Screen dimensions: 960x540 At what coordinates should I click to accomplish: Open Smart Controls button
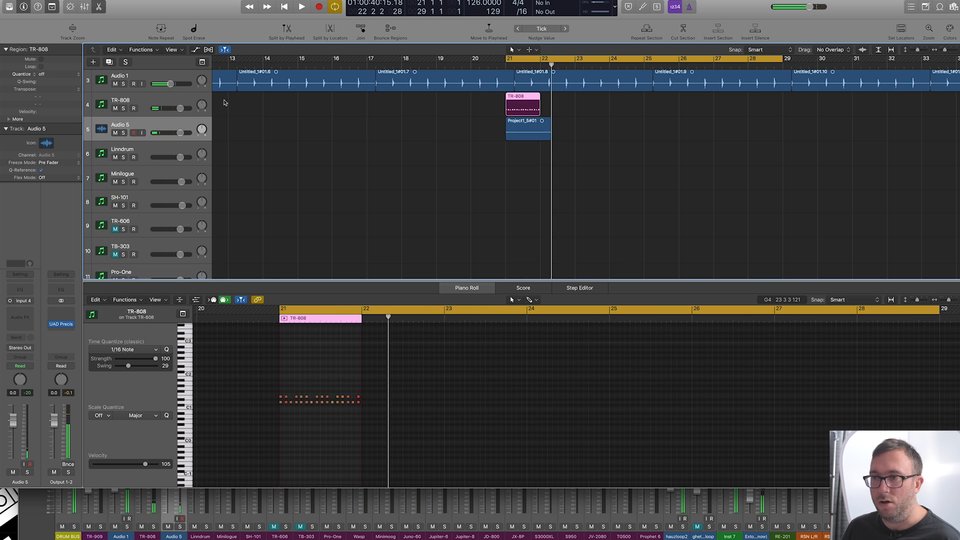click(70, 7)
